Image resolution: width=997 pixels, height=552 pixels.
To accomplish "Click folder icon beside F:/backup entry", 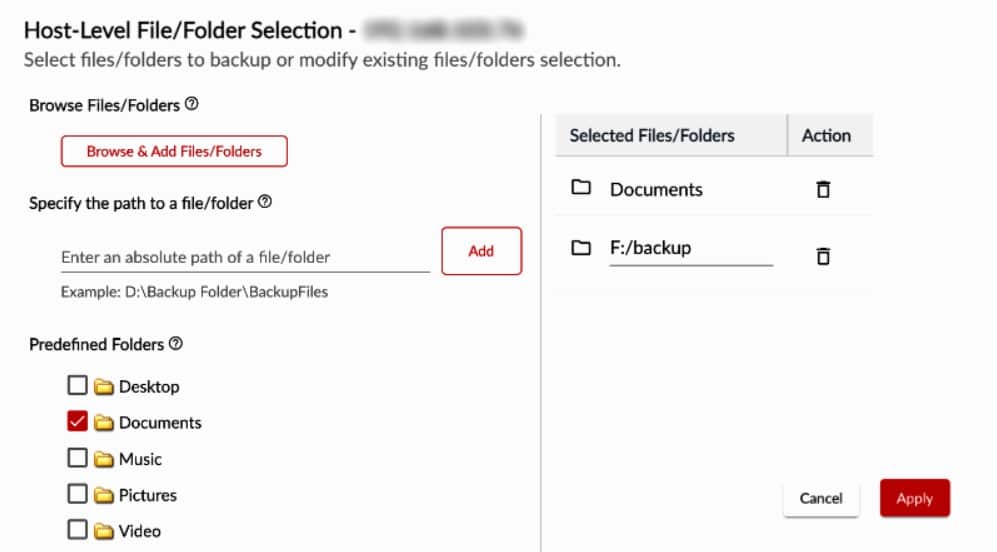I will 581,247.
